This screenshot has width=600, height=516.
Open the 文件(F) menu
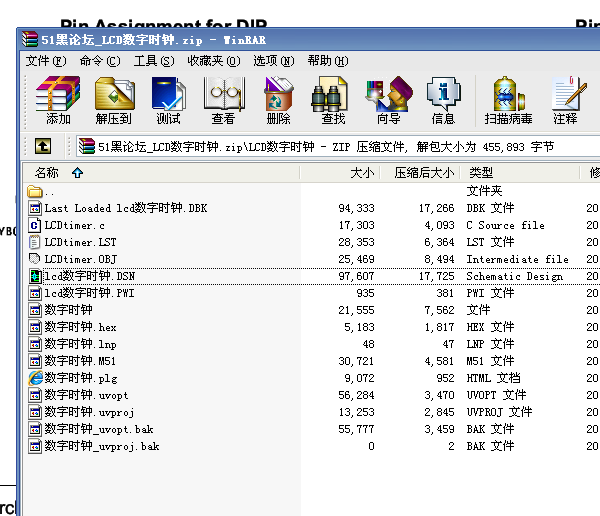point(46,61)
